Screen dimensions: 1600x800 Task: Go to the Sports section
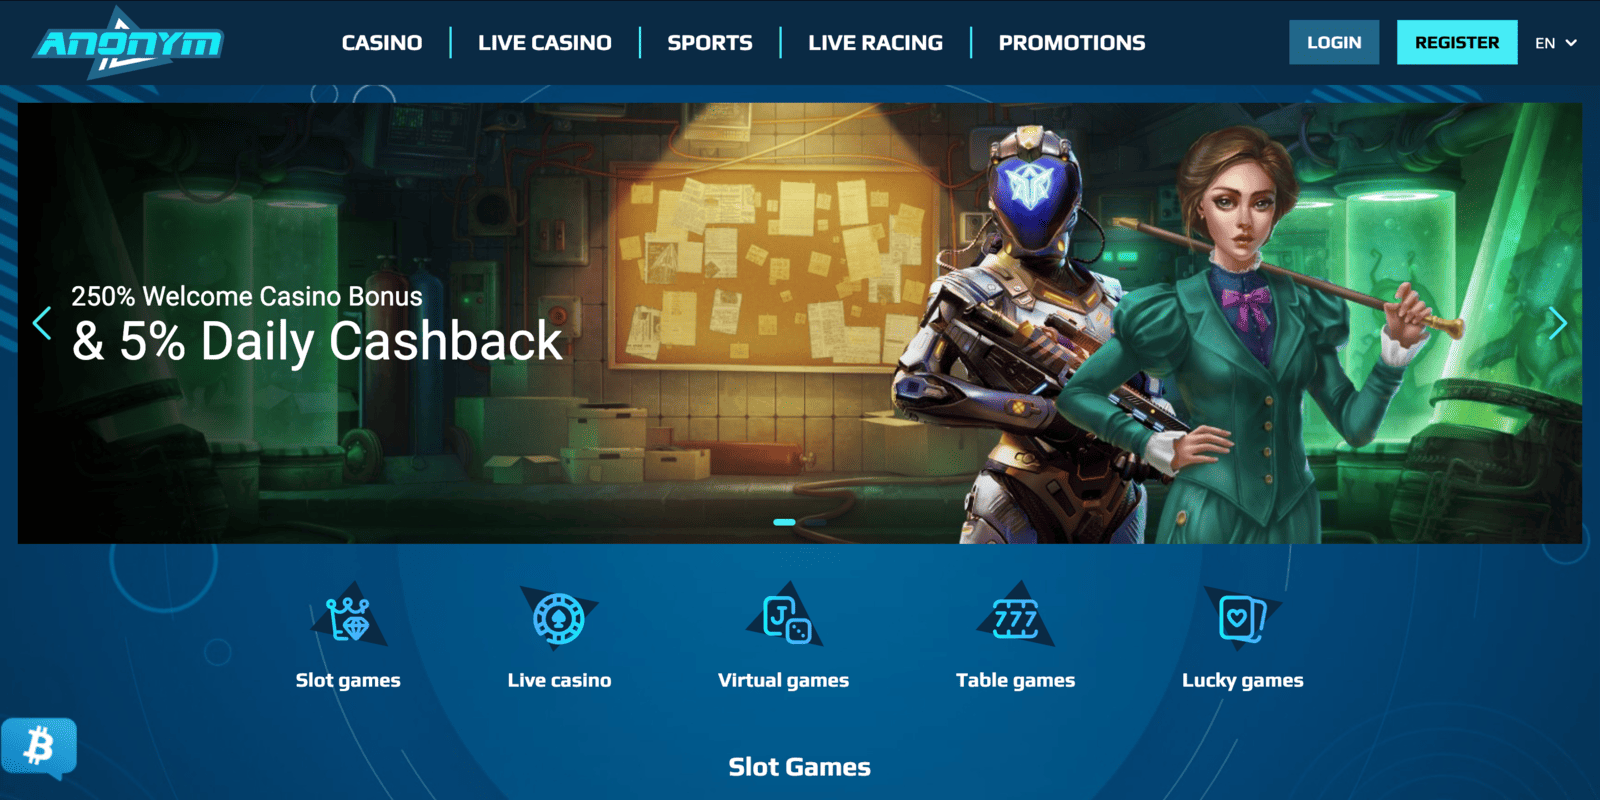pyautogui.click(x=710, y=43)
